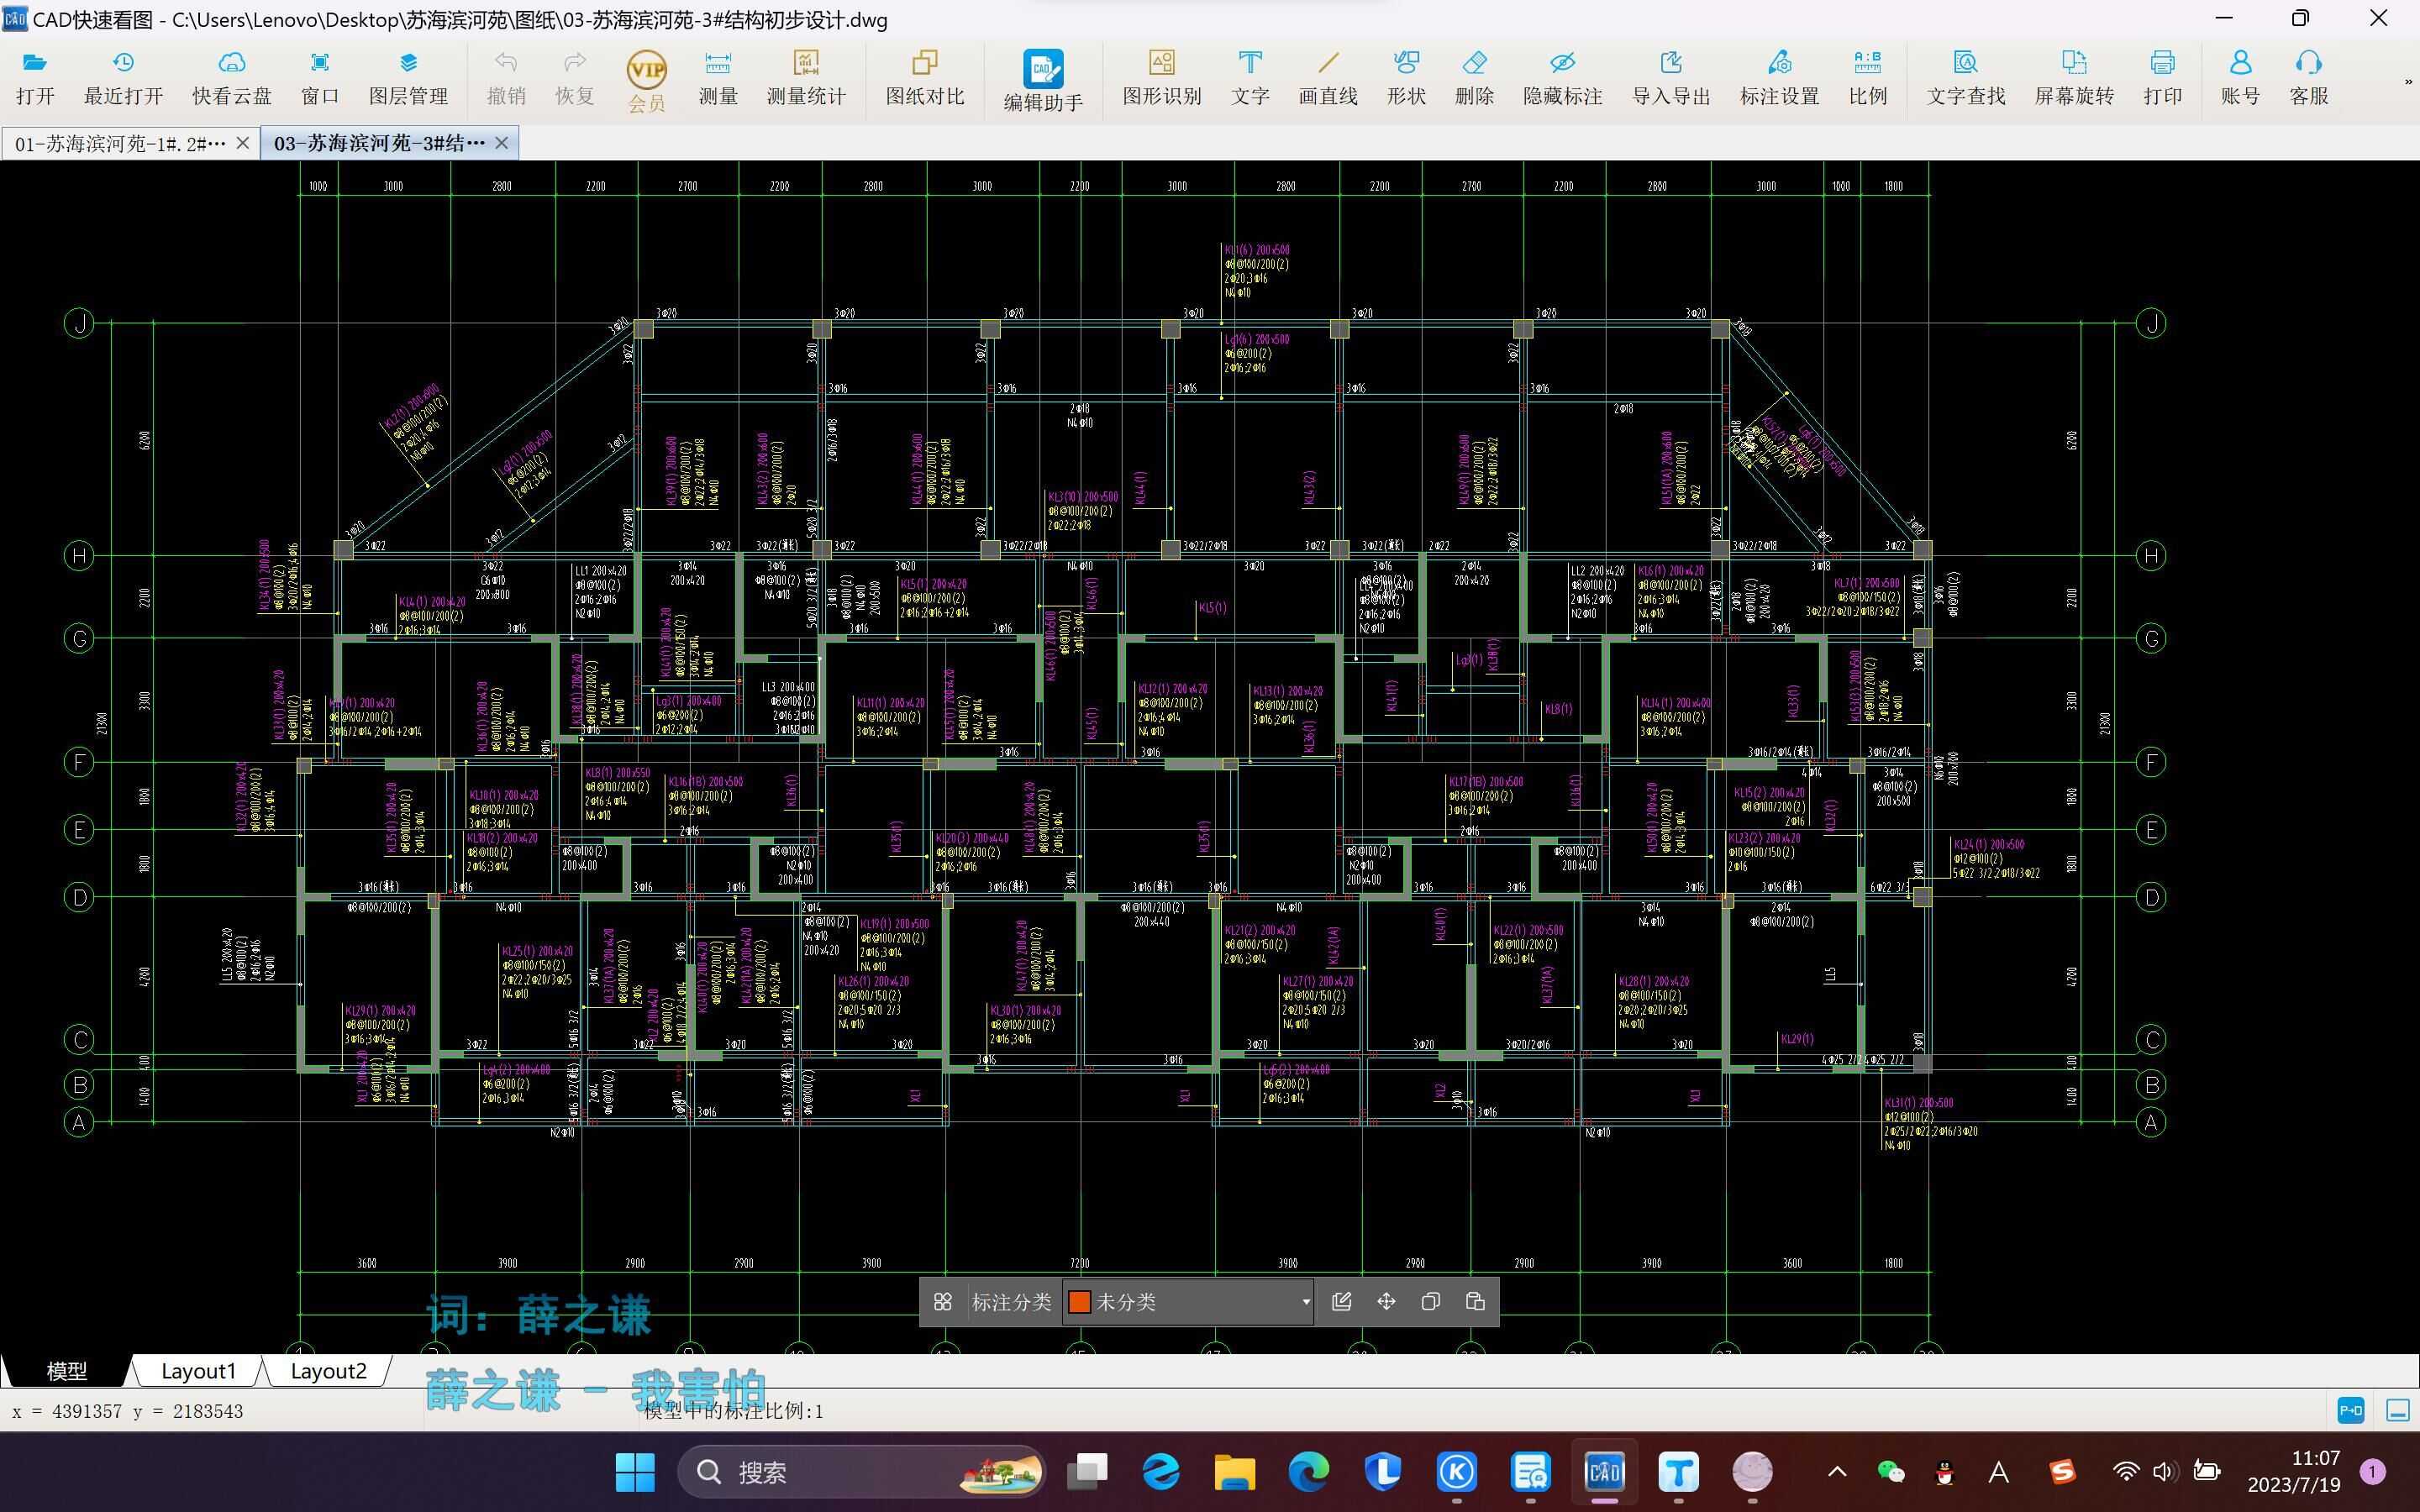Select the 测量 measure tool
Screen dimensions: 2420x1512
pyautogui.click(x=718, y=78)
